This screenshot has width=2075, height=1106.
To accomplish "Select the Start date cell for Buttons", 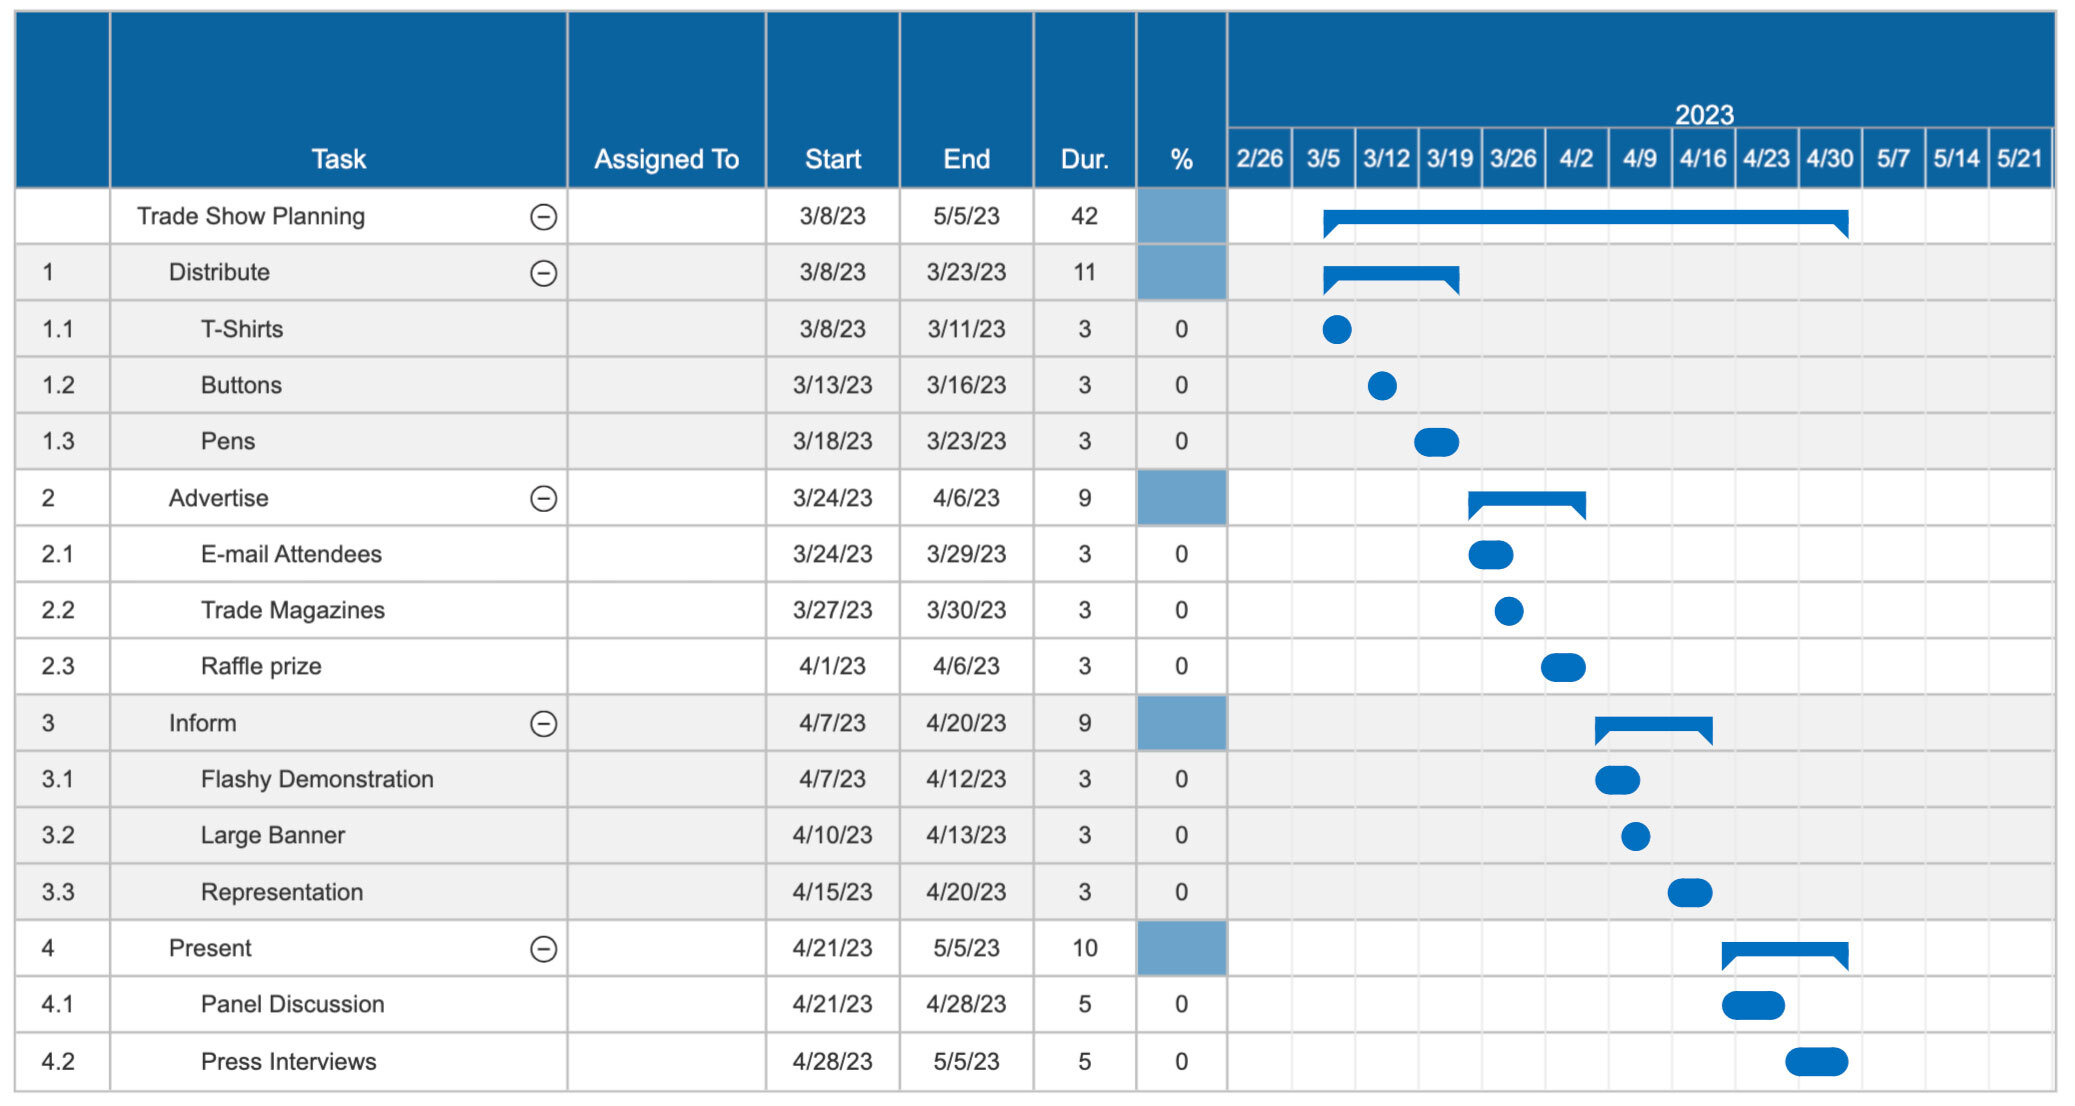I will point(834,384).
